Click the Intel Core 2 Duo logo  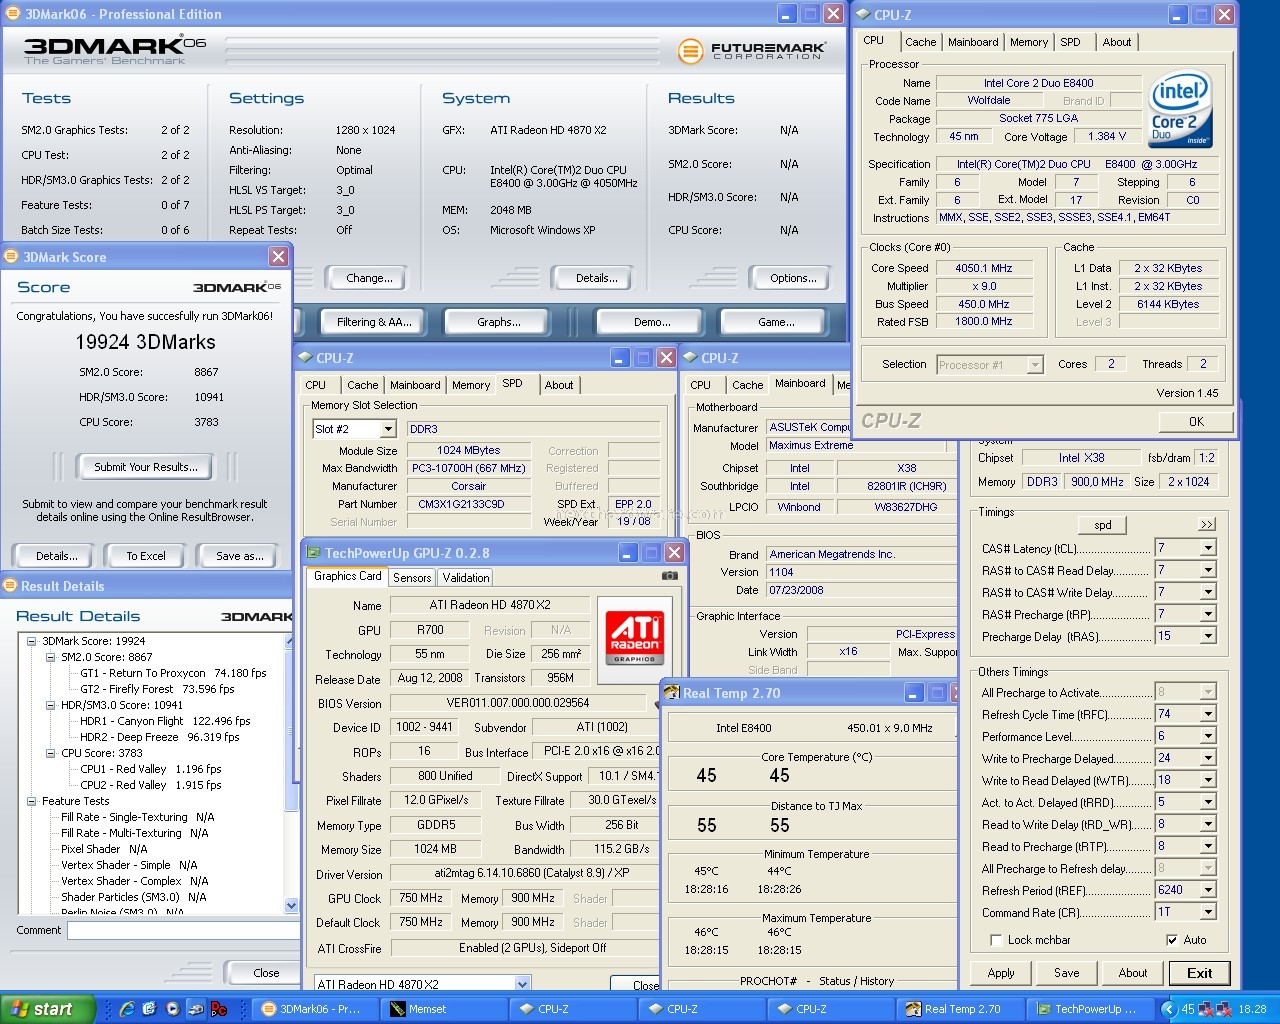(1181, 108)
